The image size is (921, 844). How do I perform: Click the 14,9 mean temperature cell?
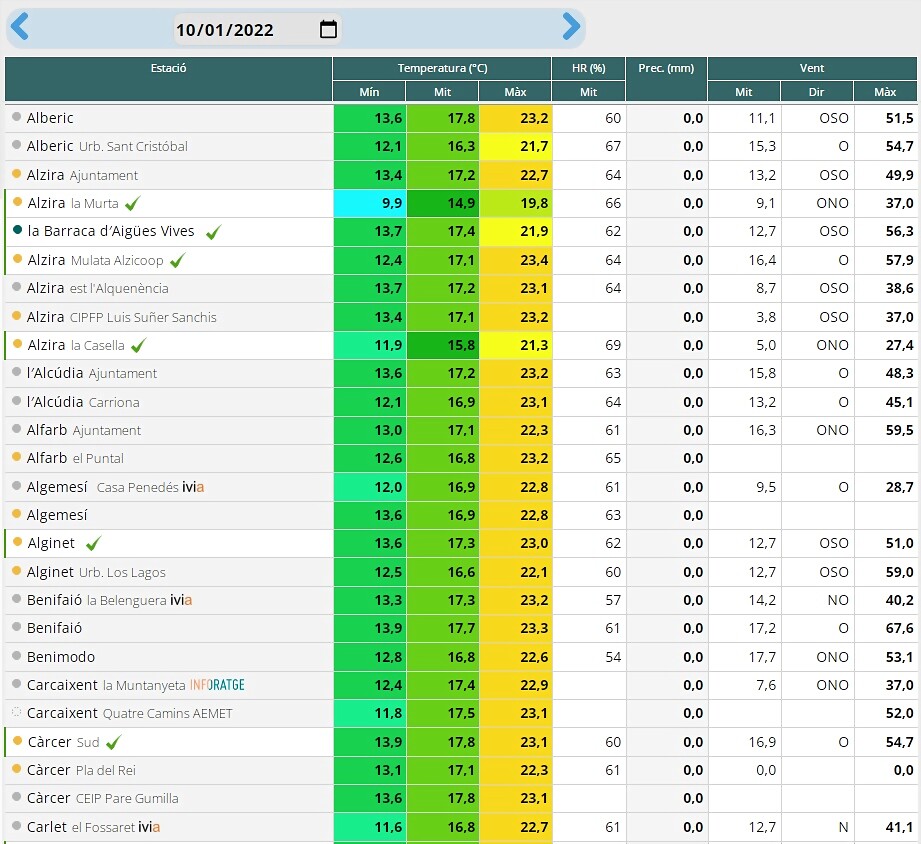click(x=442, y=203)
